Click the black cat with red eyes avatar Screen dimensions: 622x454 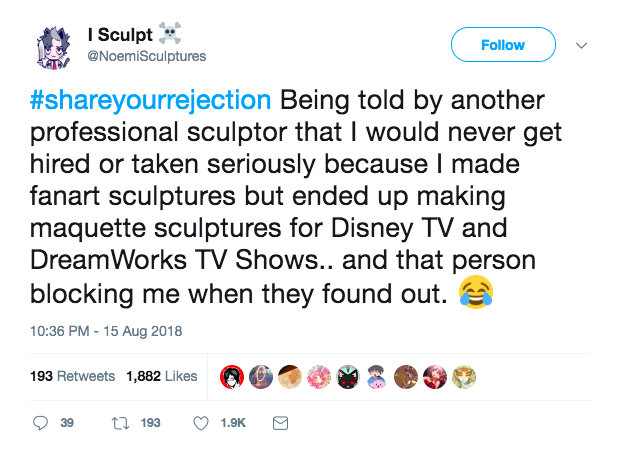coord(348,376)
